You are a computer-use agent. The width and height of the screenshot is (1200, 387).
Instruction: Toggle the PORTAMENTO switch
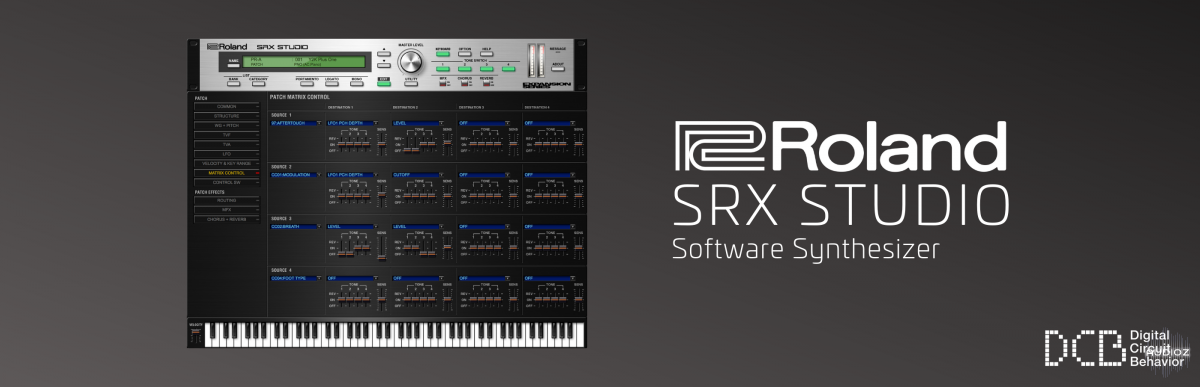pos(307,83)
